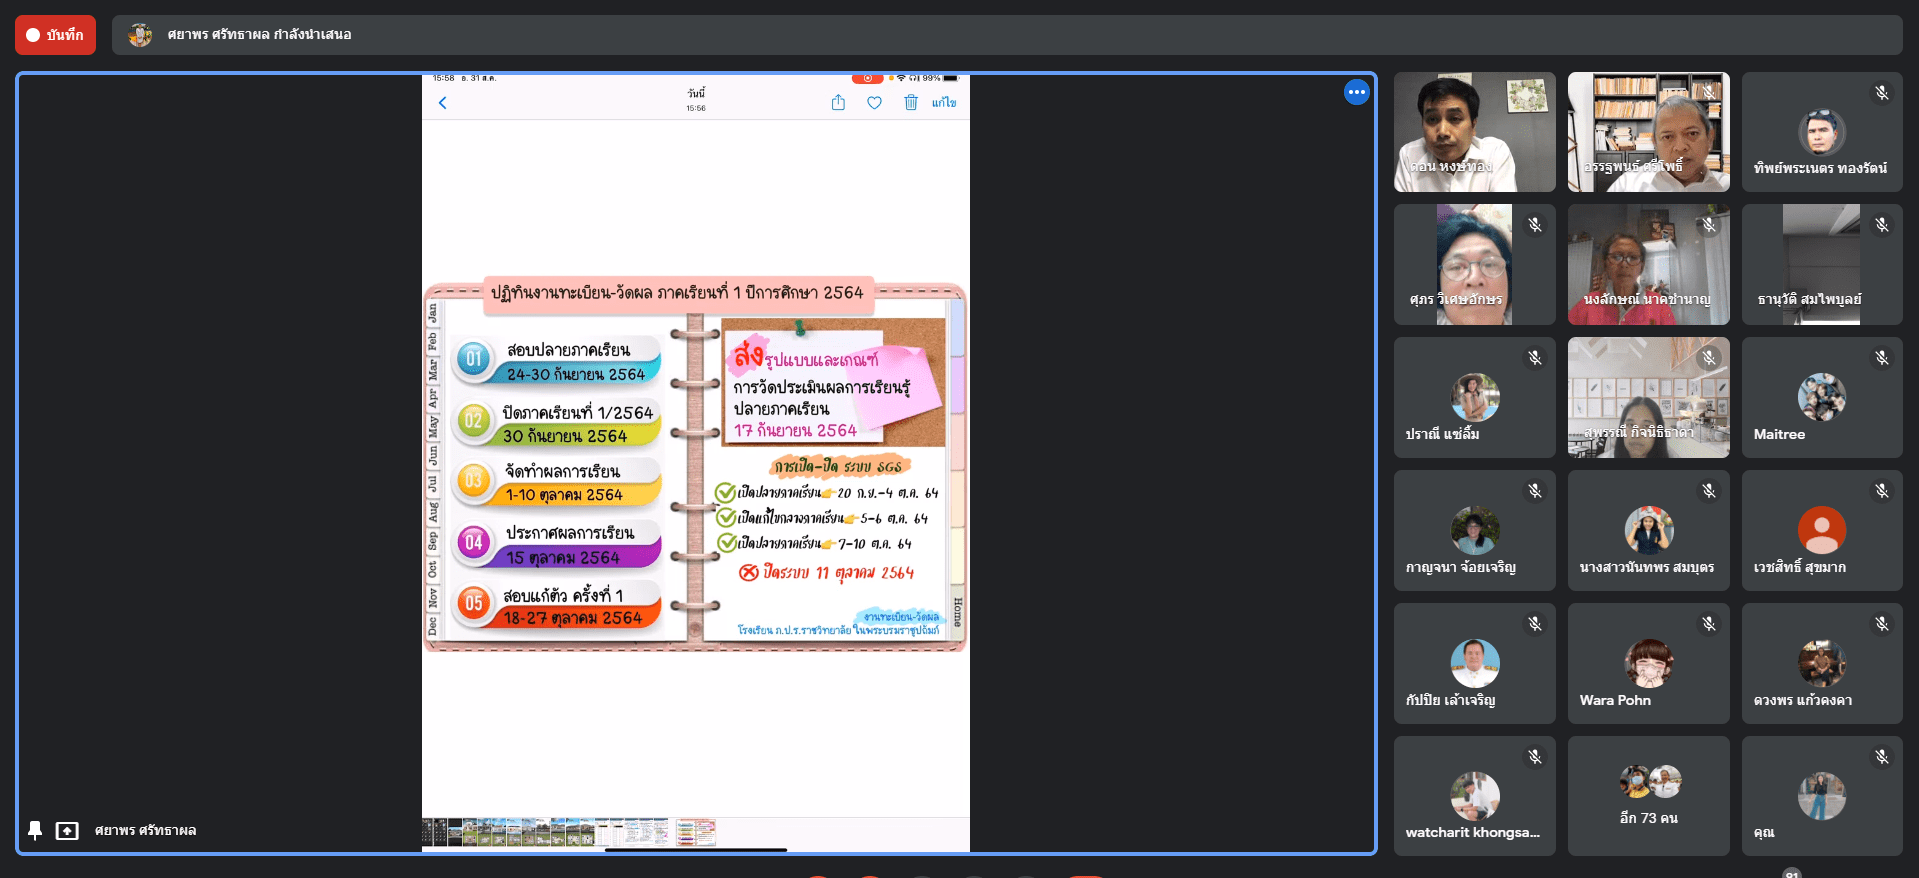The height and width of the screenshot is (878, 1919).
Task: Click the mic-off icon on watcharit khongsa tile
Action: (x=1534, y=757)
